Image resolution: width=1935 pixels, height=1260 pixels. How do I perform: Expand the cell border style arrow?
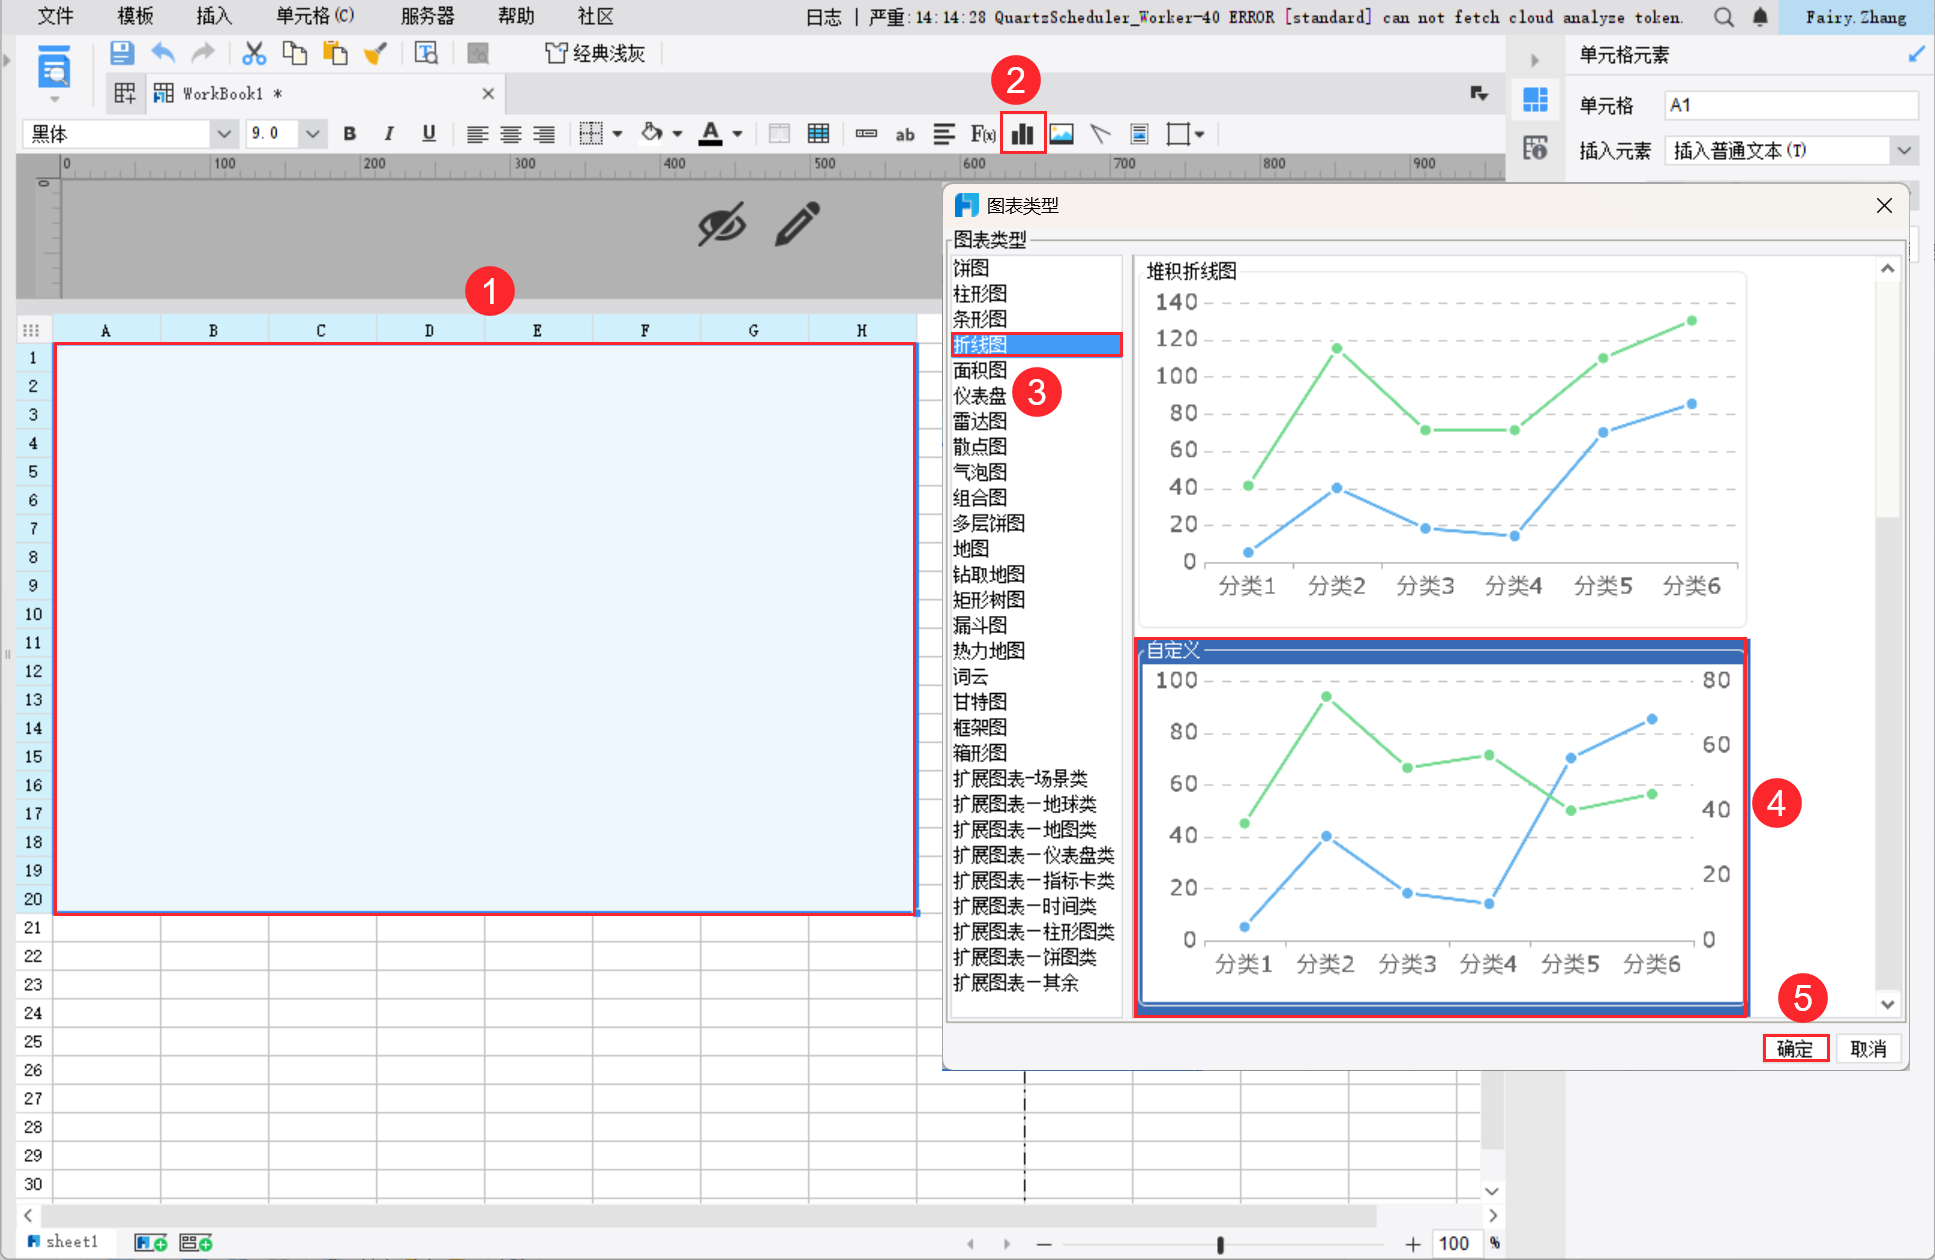click(618, 134)
